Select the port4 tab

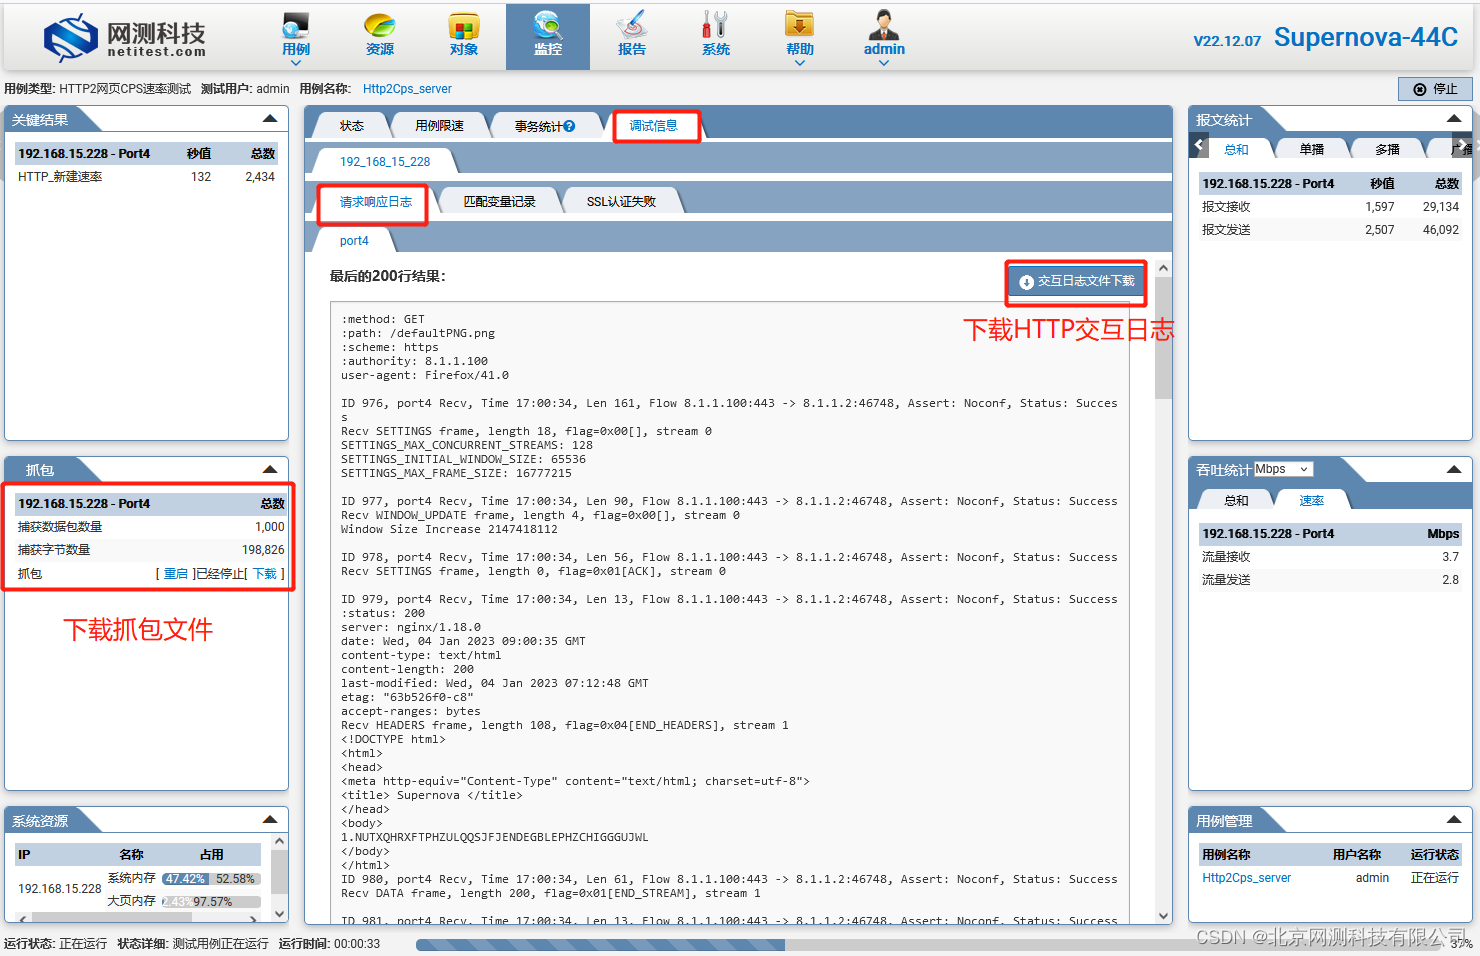pyautogui.click(x=354, y=241)
